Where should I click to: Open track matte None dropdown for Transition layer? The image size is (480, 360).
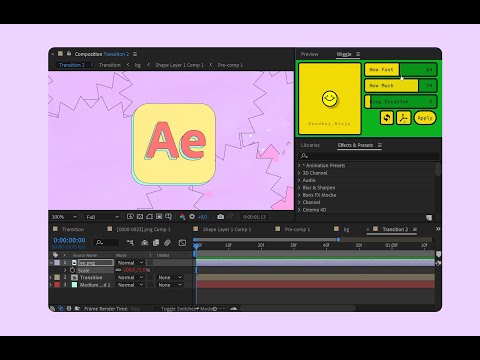[170, 277]
